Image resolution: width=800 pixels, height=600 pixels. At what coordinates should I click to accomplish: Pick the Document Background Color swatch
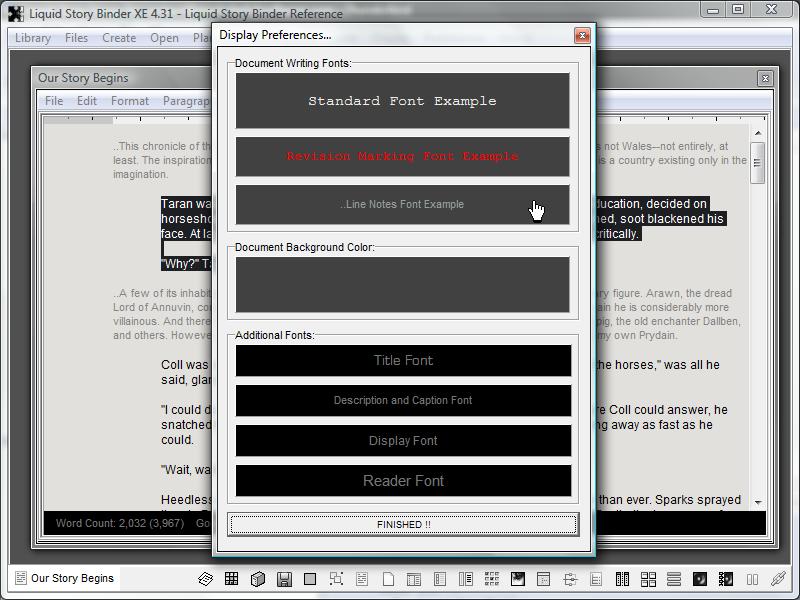(402, 285)
